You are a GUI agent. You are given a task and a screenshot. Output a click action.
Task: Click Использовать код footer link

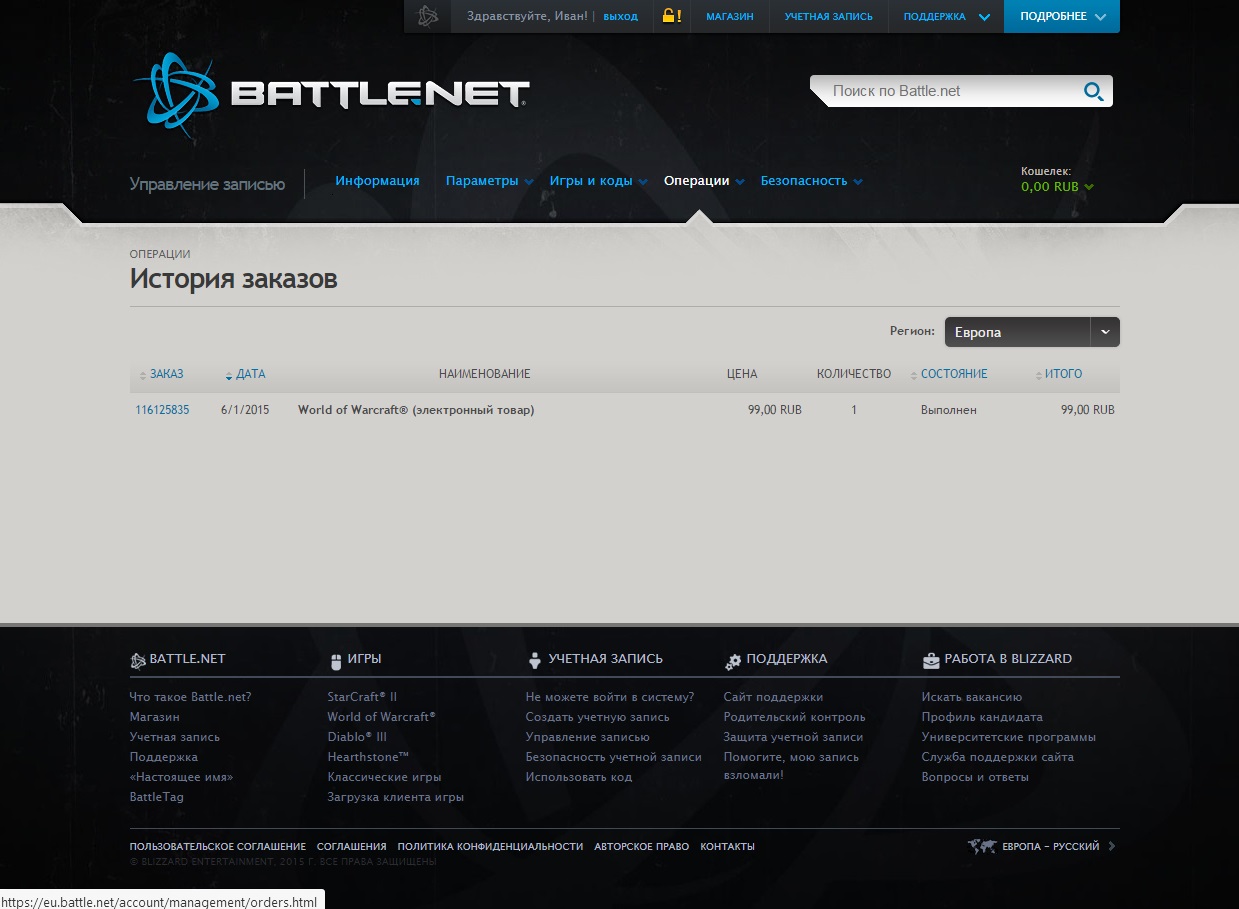pyautogui.click(x=579, y=777)
